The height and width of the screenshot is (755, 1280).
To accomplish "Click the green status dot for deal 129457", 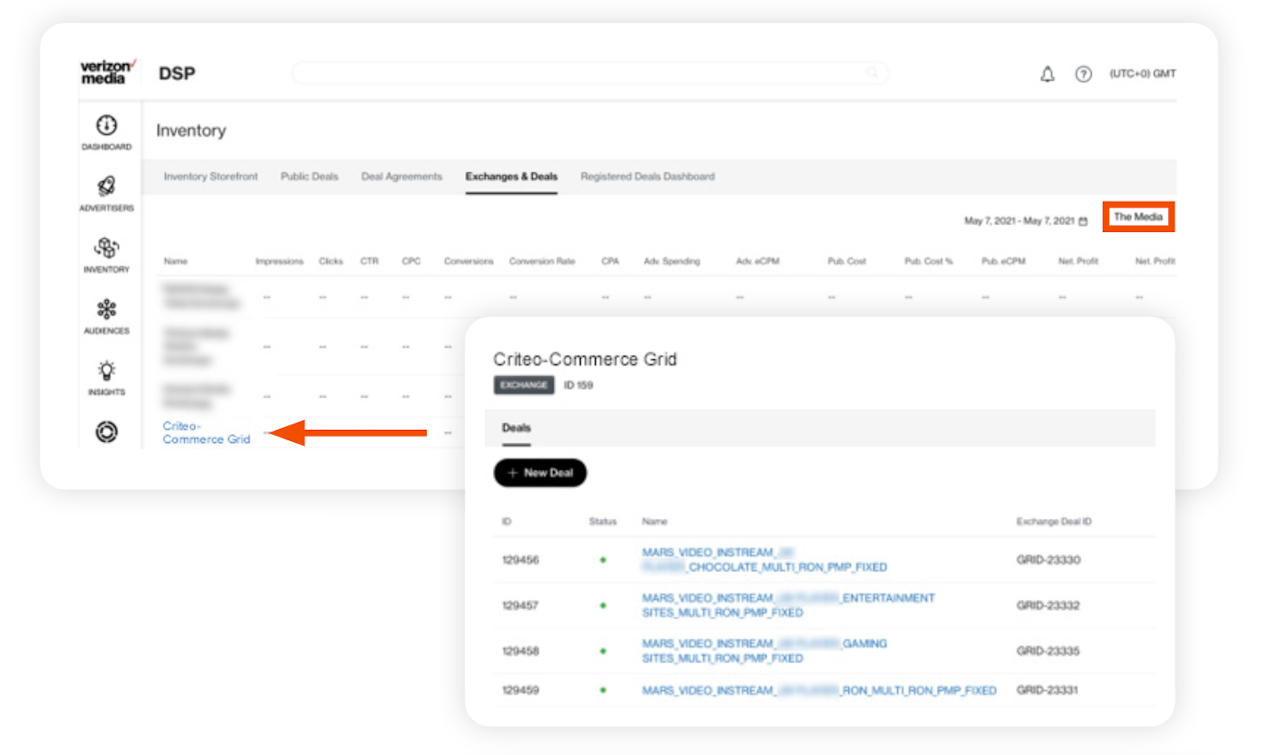I will (x=603, y=605).
